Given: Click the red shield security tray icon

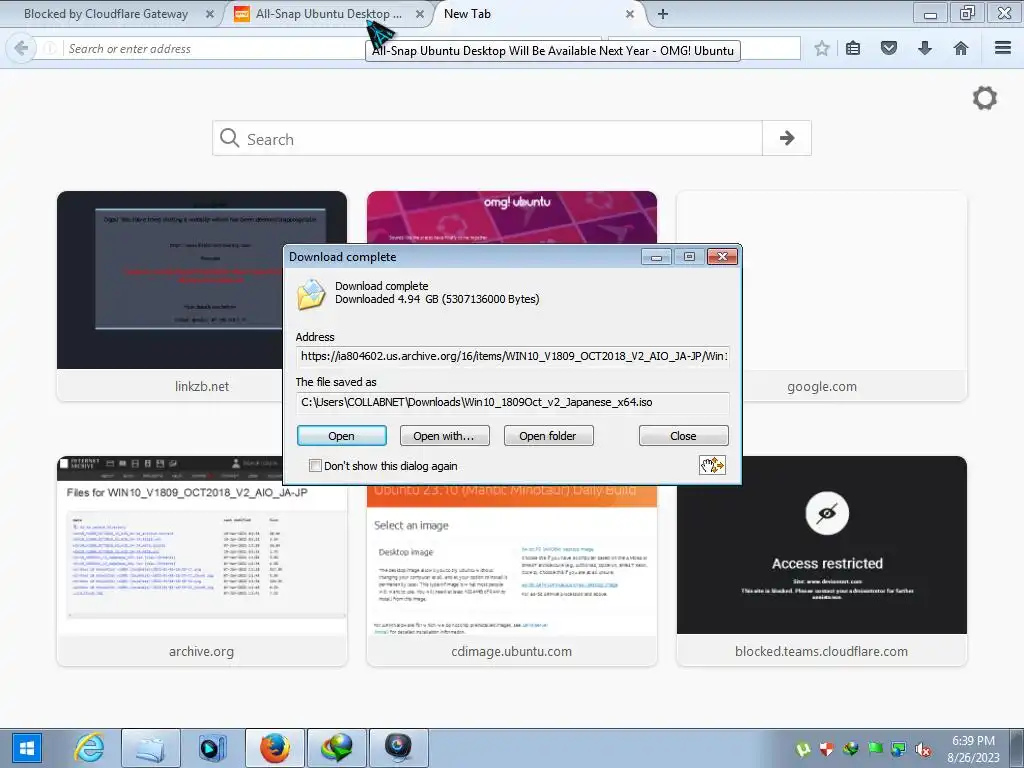Looking at the screenshot, I should (827, 749).
